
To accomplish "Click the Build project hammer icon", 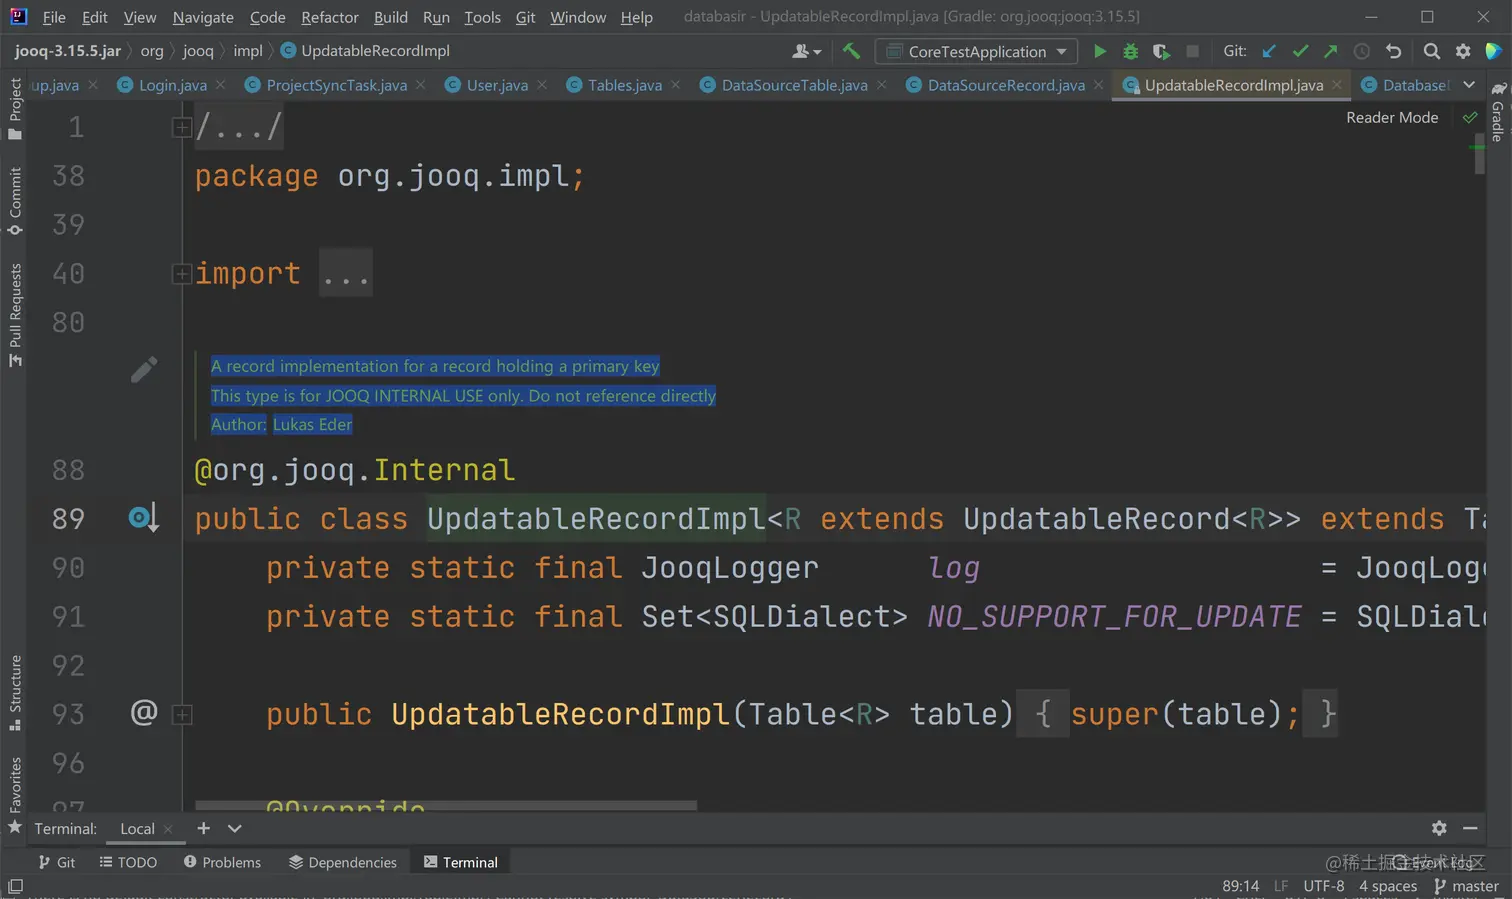I will point(851,51).
